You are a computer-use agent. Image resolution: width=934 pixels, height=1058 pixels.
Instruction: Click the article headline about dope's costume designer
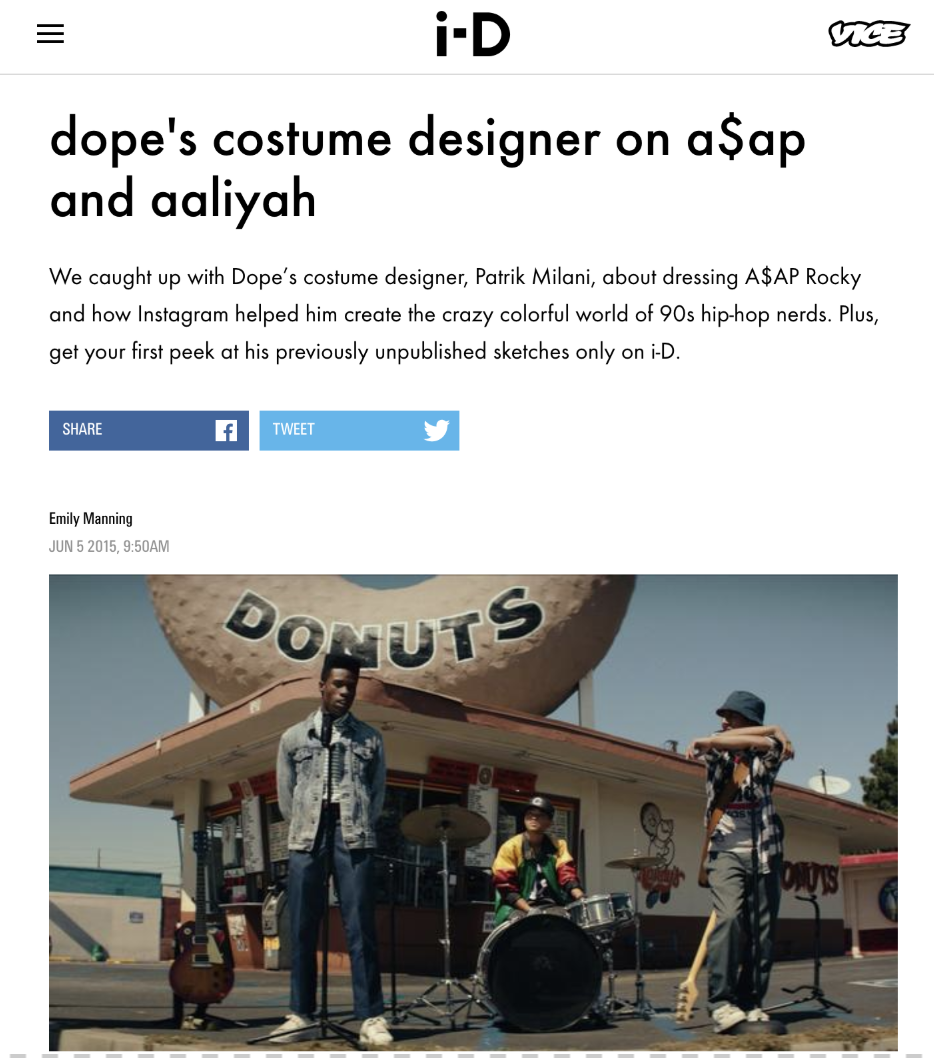[428, 168]
